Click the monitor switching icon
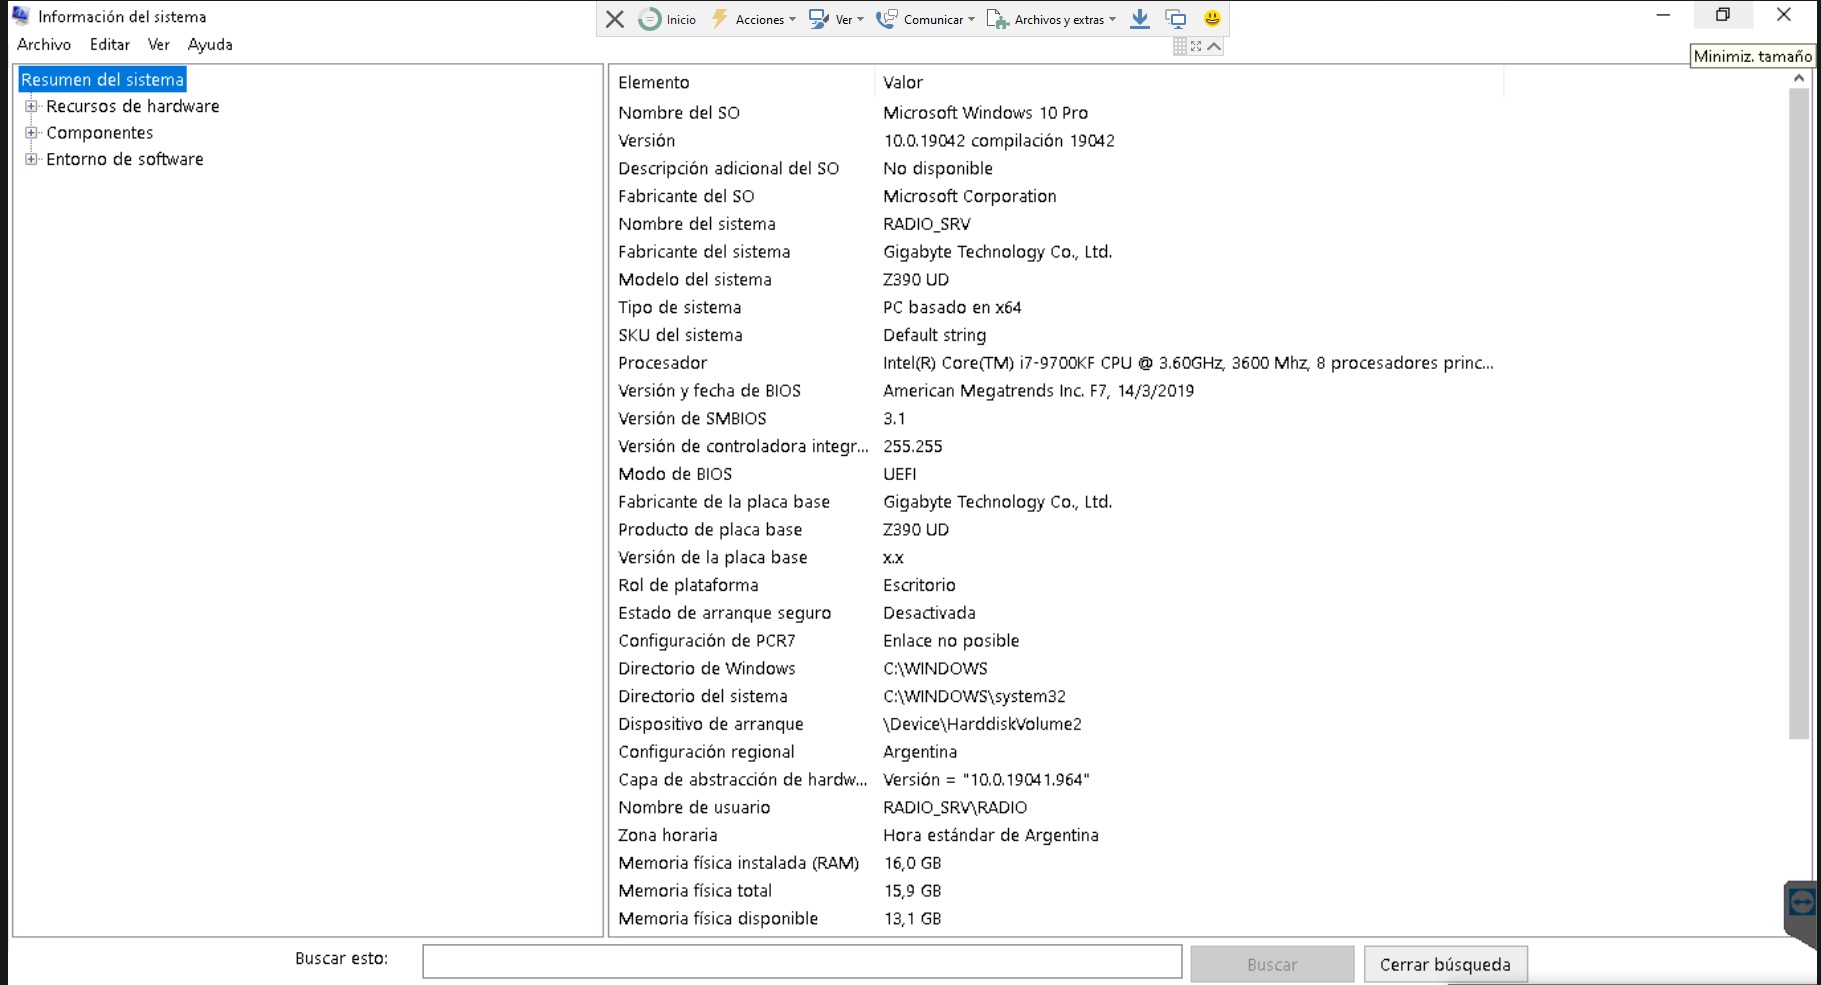The width and height of the screenshot is (1821, 985). [1178, 18]
